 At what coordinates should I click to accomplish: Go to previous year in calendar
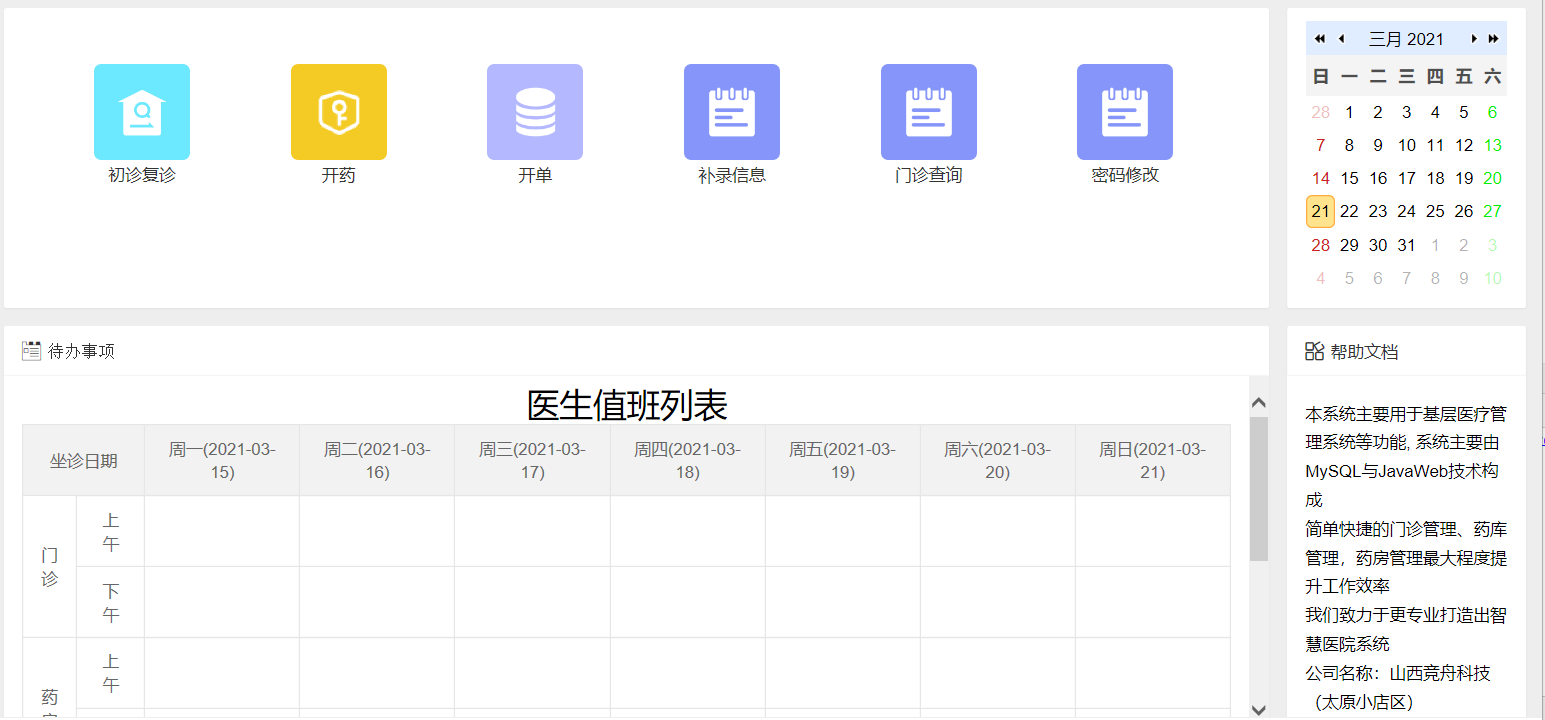pyautogui.click(x=1319, y=39)
